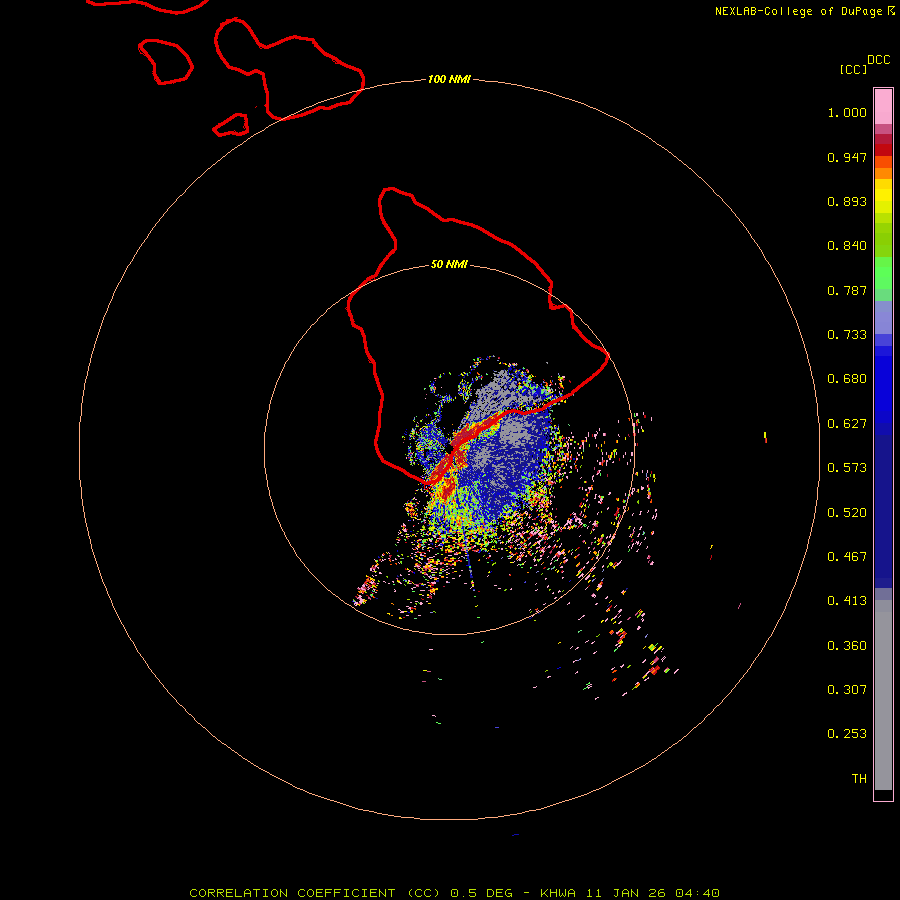
Task: Select the 0.787 scale value
Action: click(847, 290)
